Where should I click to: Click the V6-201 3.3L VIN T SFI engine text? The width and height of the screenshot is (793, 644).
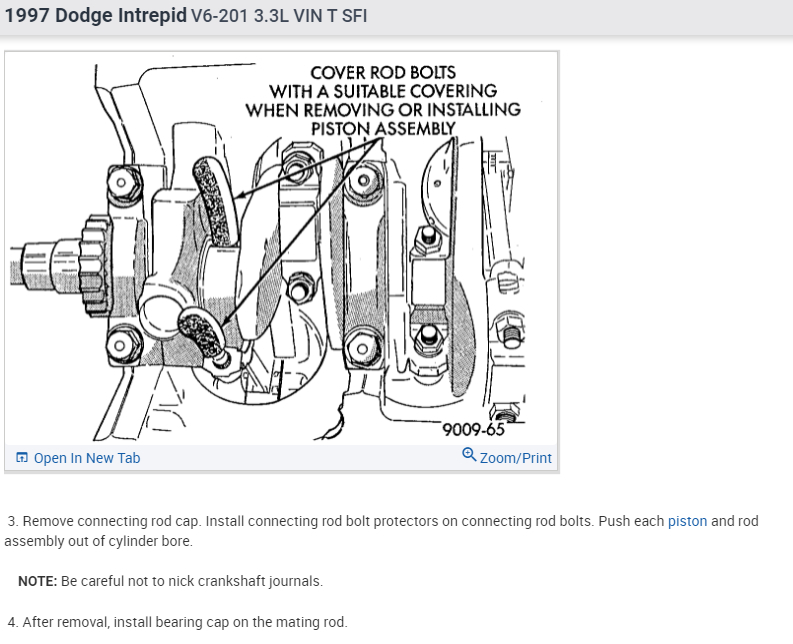pos(279,16)
